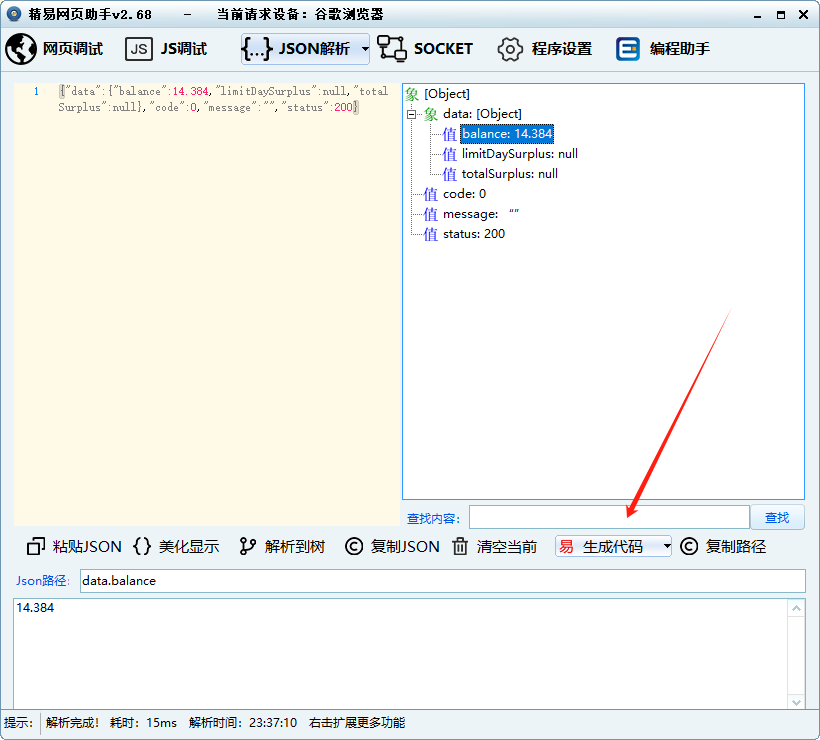Open the 生成代码 dropdown arrow
This screenshot has width=820, height=740.
(x=667, y=547)
